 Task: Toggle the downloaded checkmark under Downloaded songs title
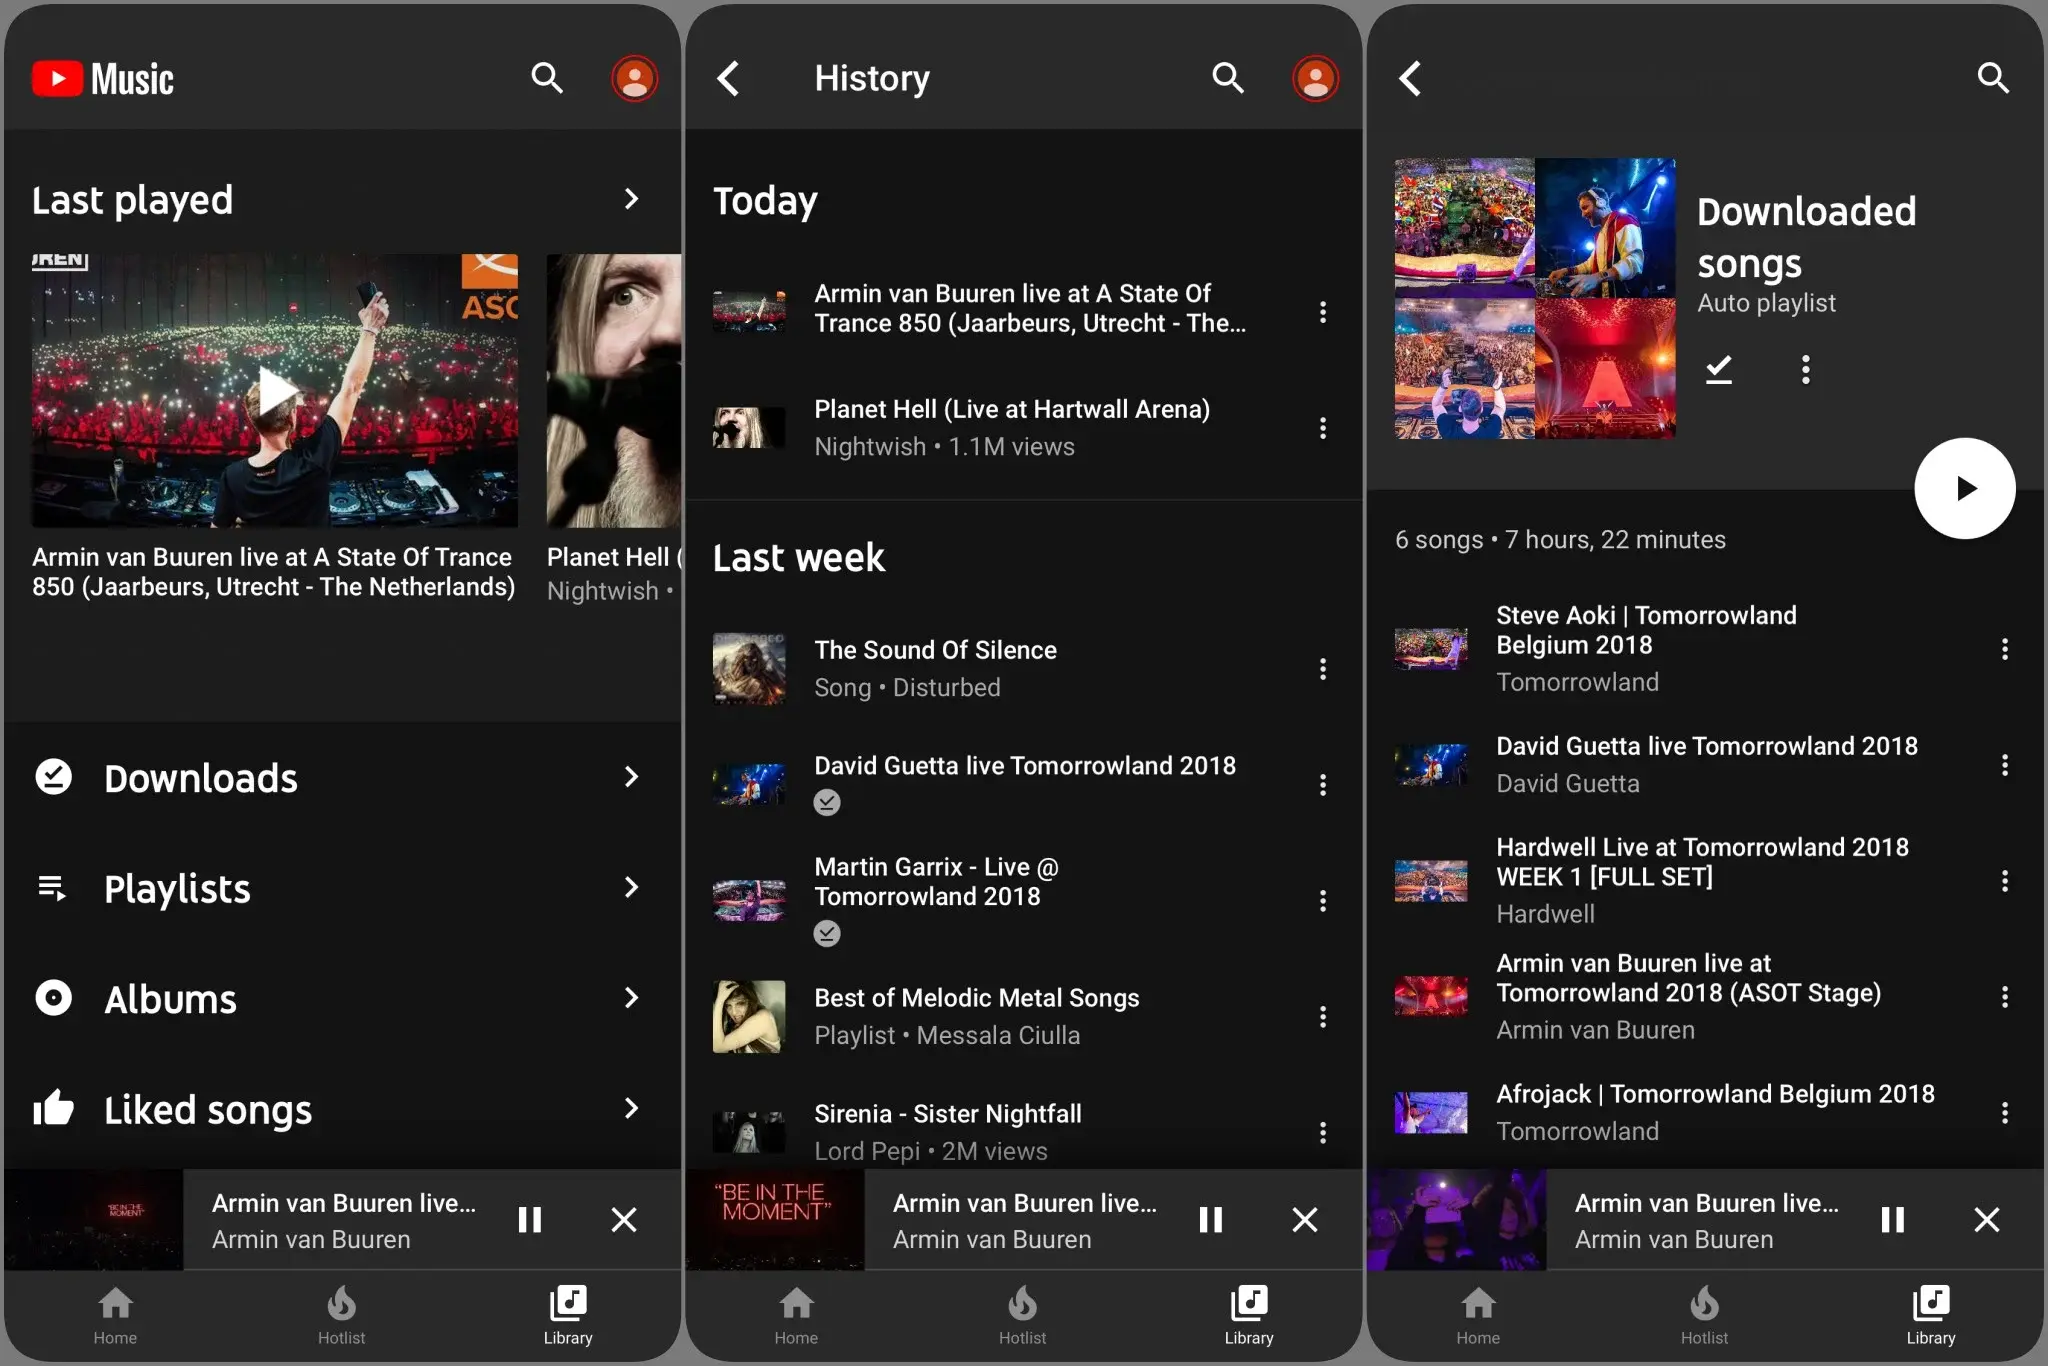pos(1718,369)
